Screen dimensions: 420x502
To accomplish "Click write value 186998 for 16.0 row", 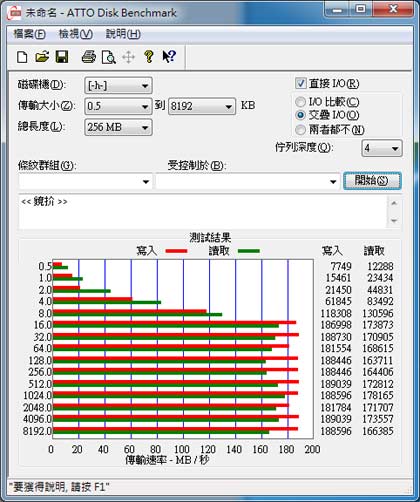I will [336, 325].
